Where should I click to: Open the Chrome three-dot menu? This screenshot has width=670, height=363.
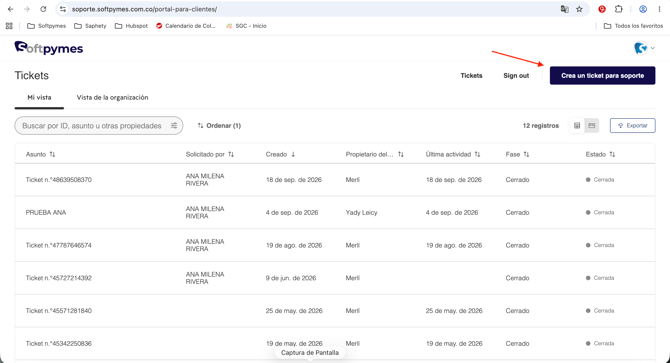659,9
